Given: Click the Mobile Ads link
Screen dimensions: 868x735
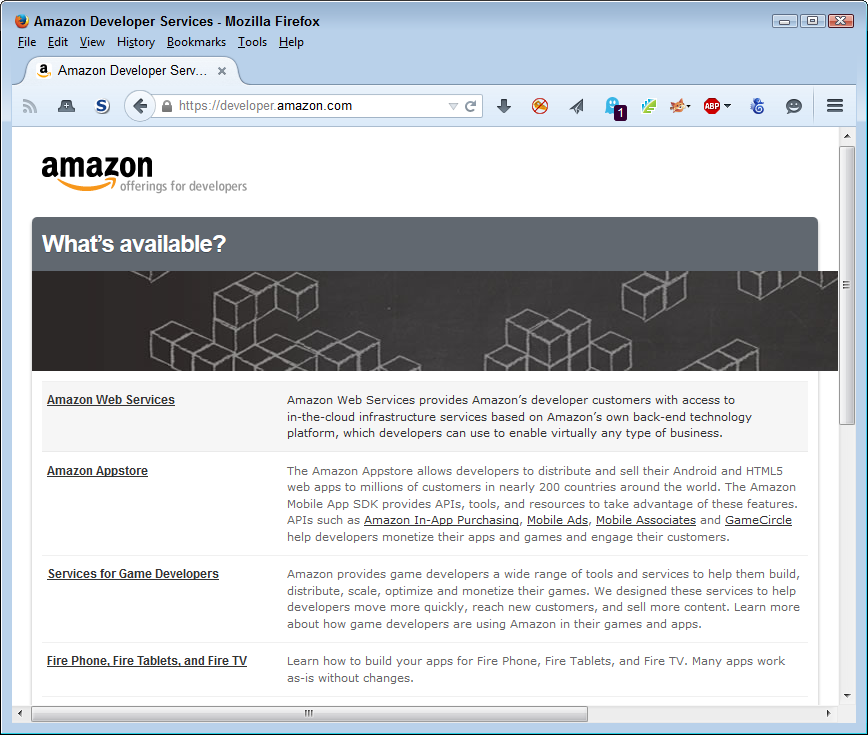Looking at the screenshot, I should 557,519.
